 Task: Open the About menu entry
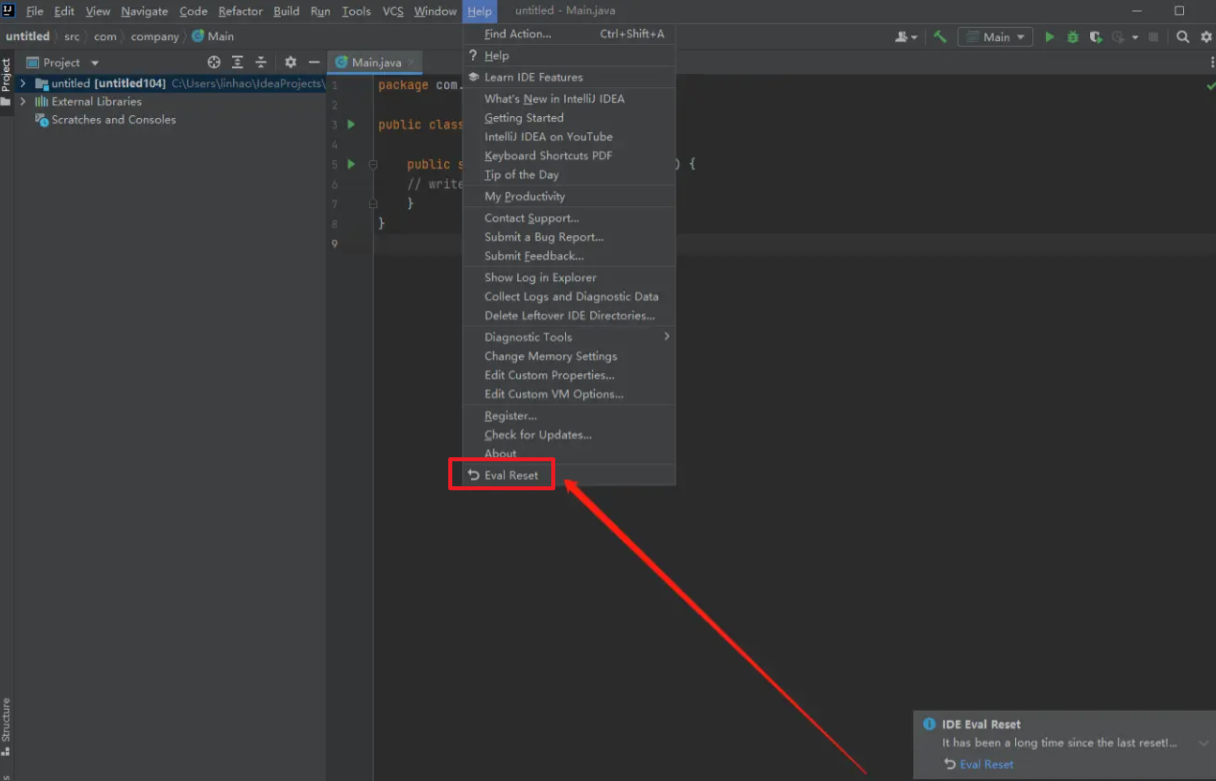click(569, 454)
